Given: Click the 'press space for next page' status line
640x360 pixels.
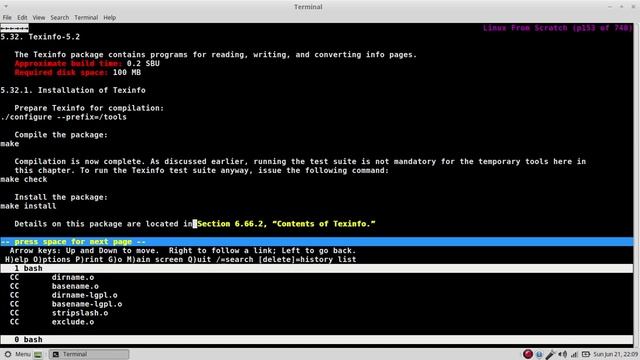Looking at the screenshot, I should point(317,242).
